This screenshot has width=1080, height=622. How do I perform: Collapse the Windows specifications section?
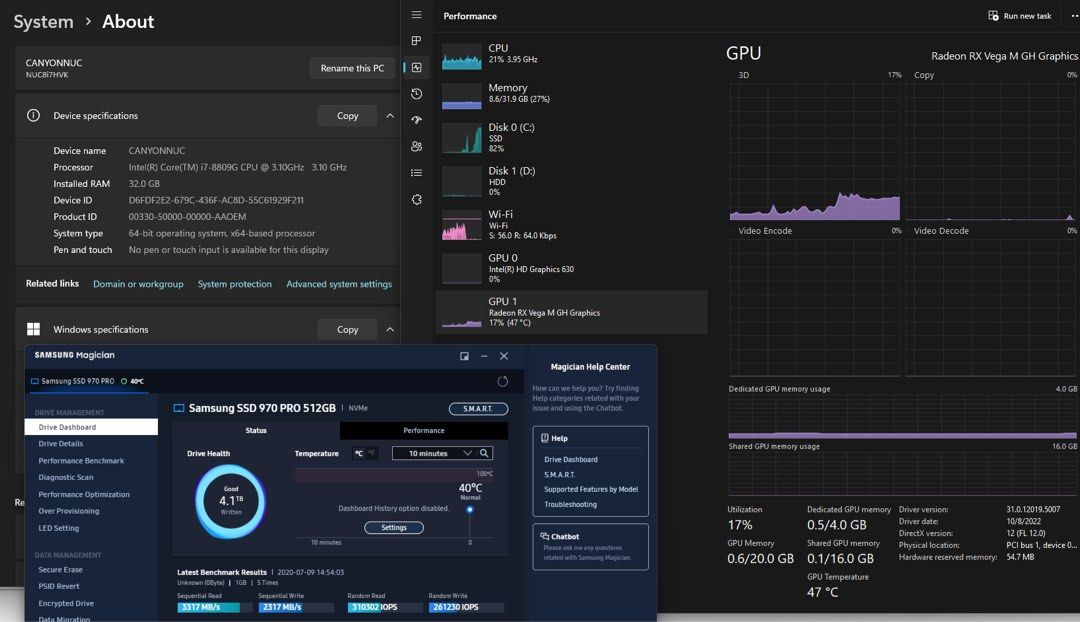click(x=390, y=329)
